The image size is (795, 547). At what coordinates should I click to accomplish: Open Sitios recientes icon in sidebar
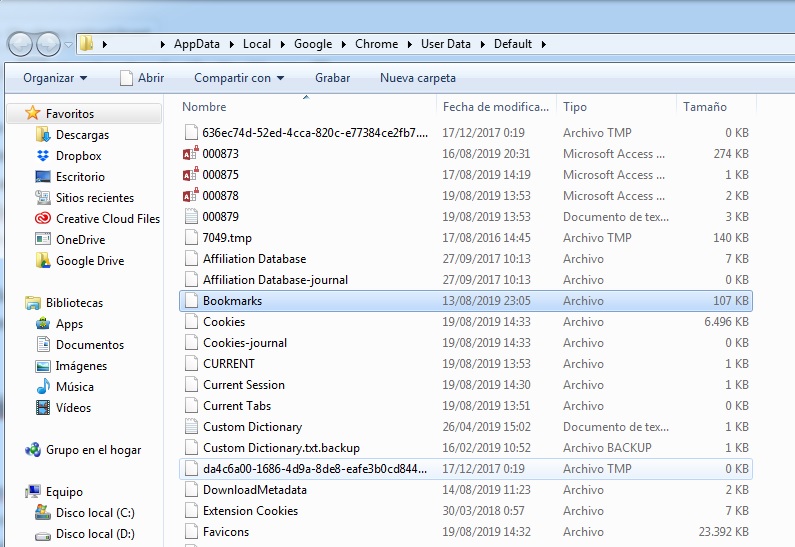pos(43,197)
